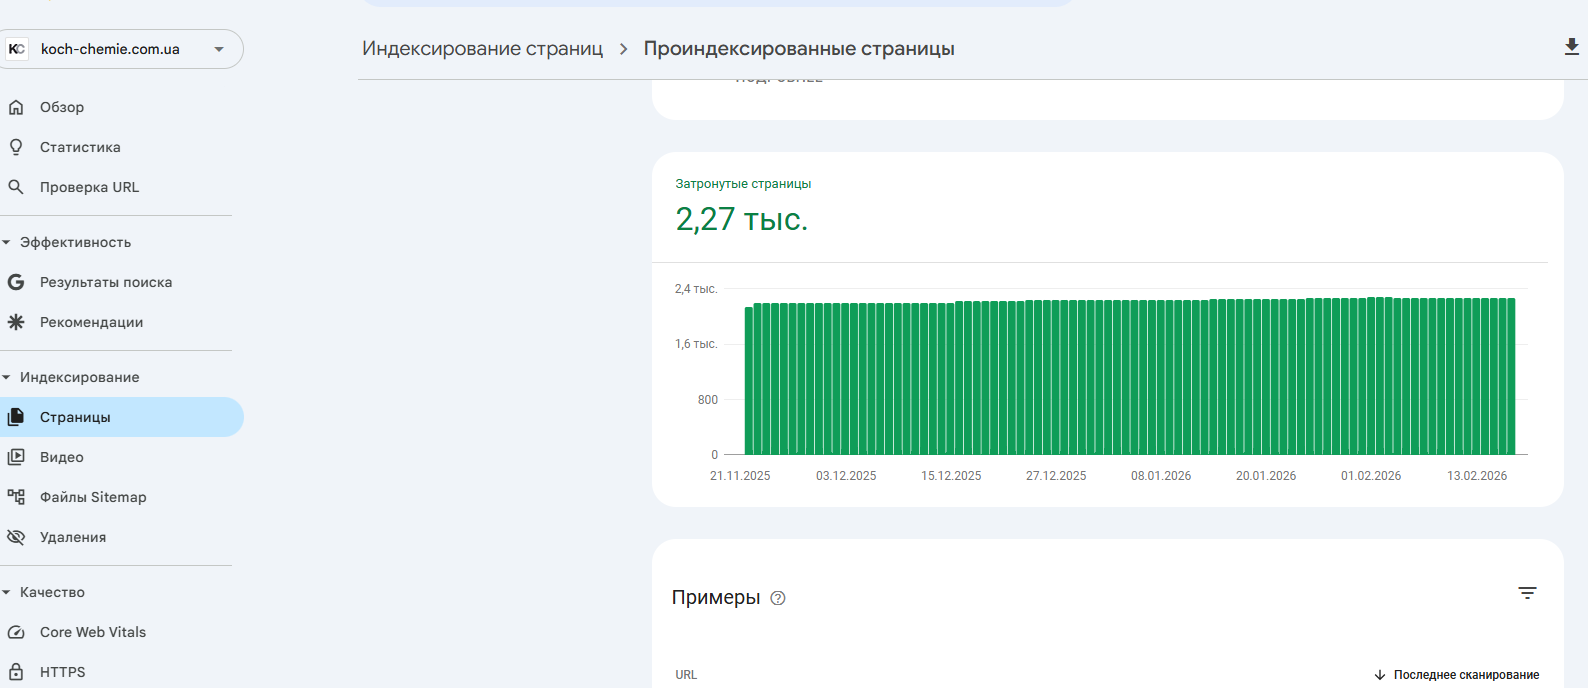
Task: Click the 15.12.2025 axis date label
Action: 951,476
